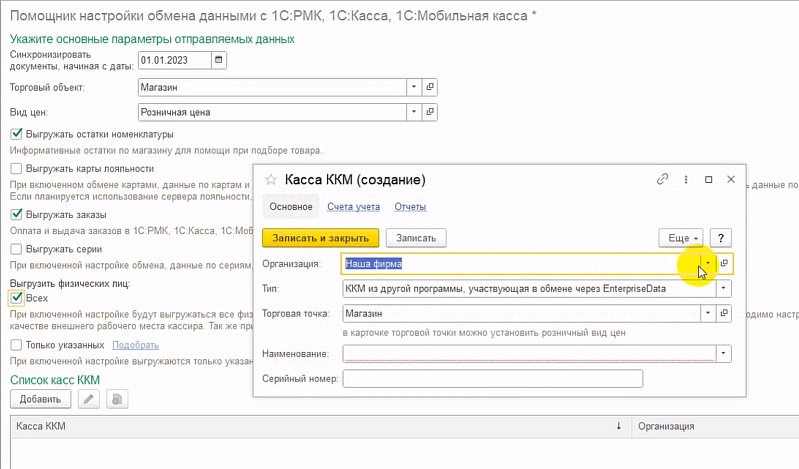
Task: Toggle sort arrow in Касса ККМ column header
Action: tap(619, 426)
